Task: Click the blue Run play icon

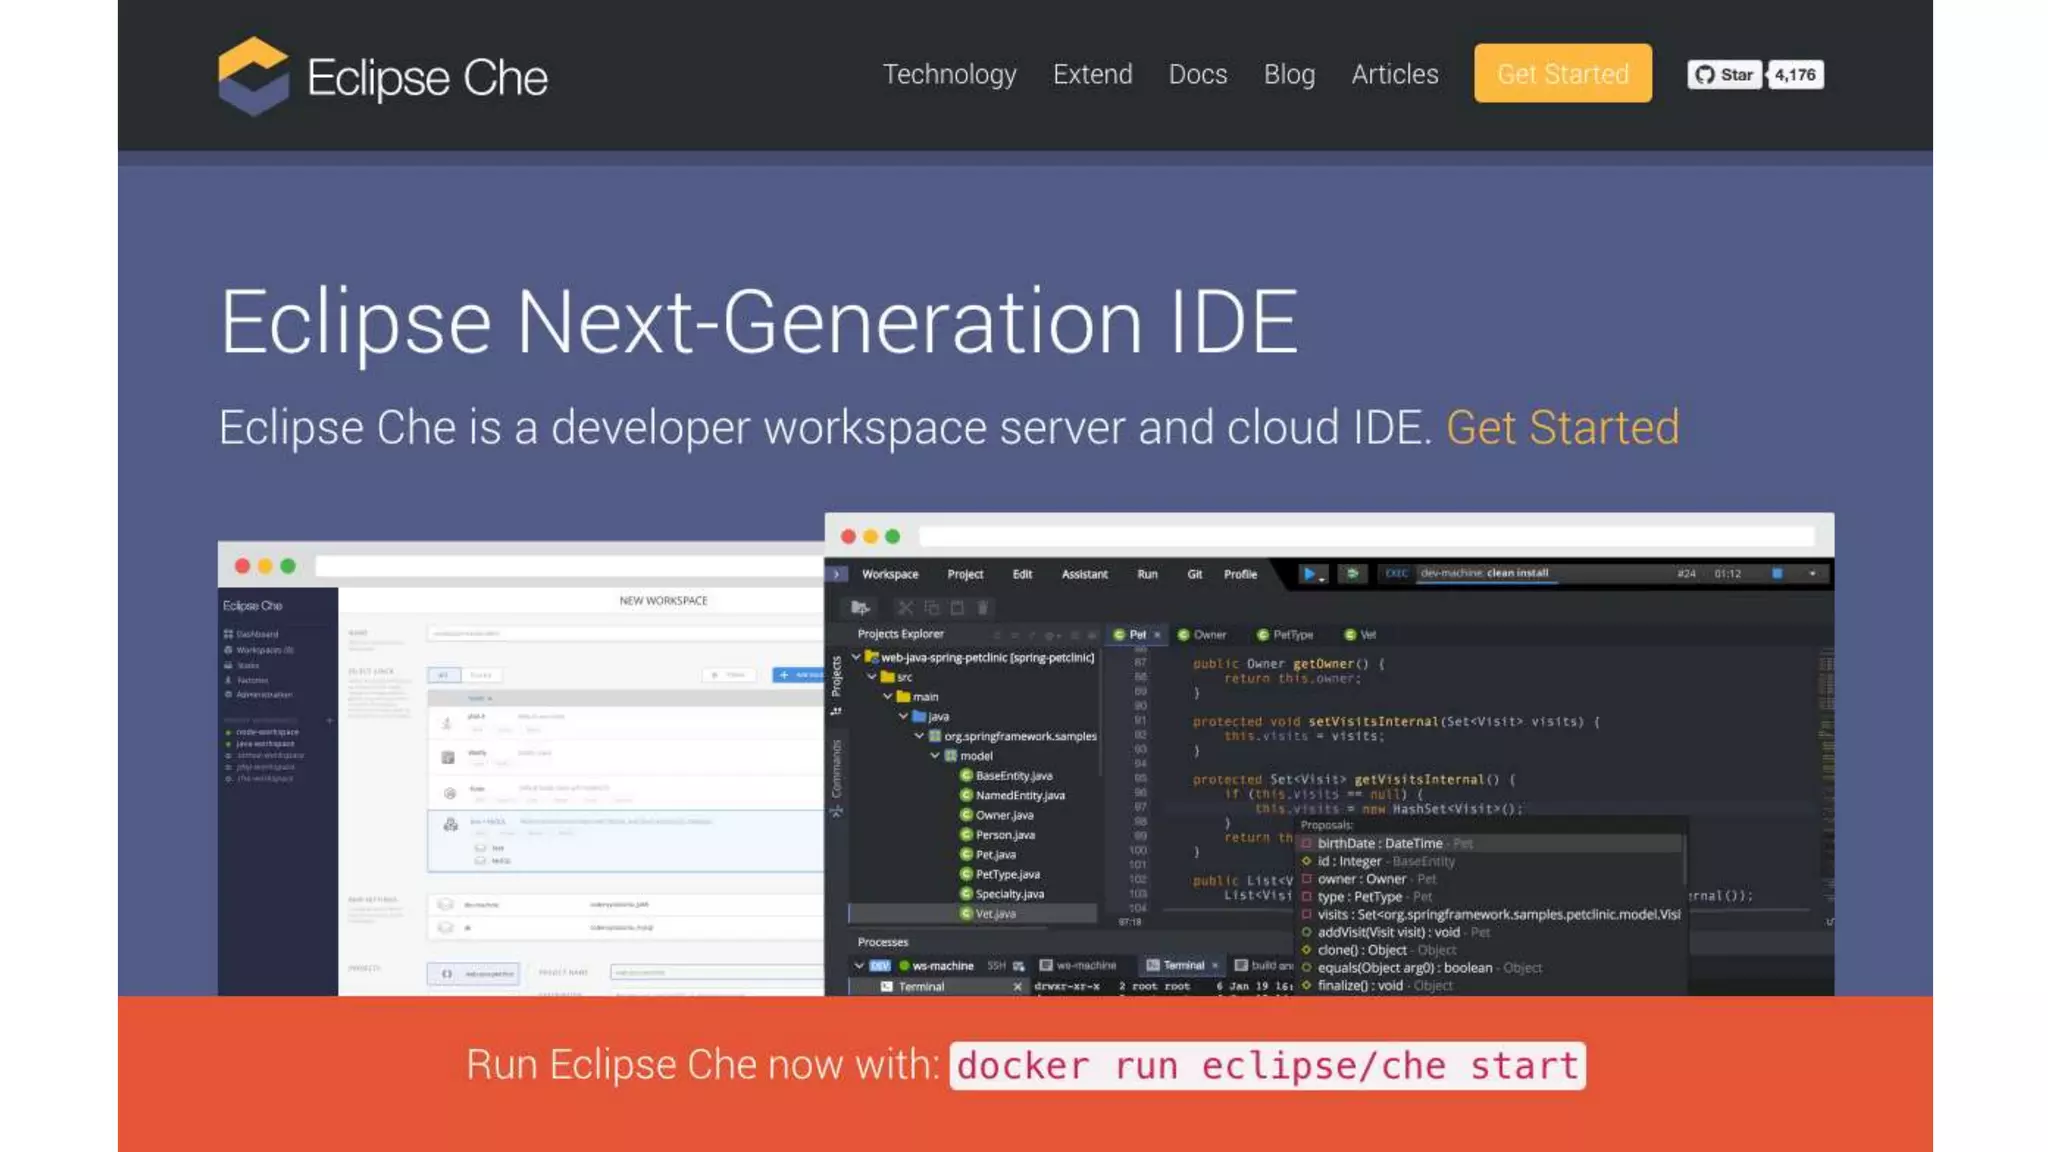Action: point(1309,574)
